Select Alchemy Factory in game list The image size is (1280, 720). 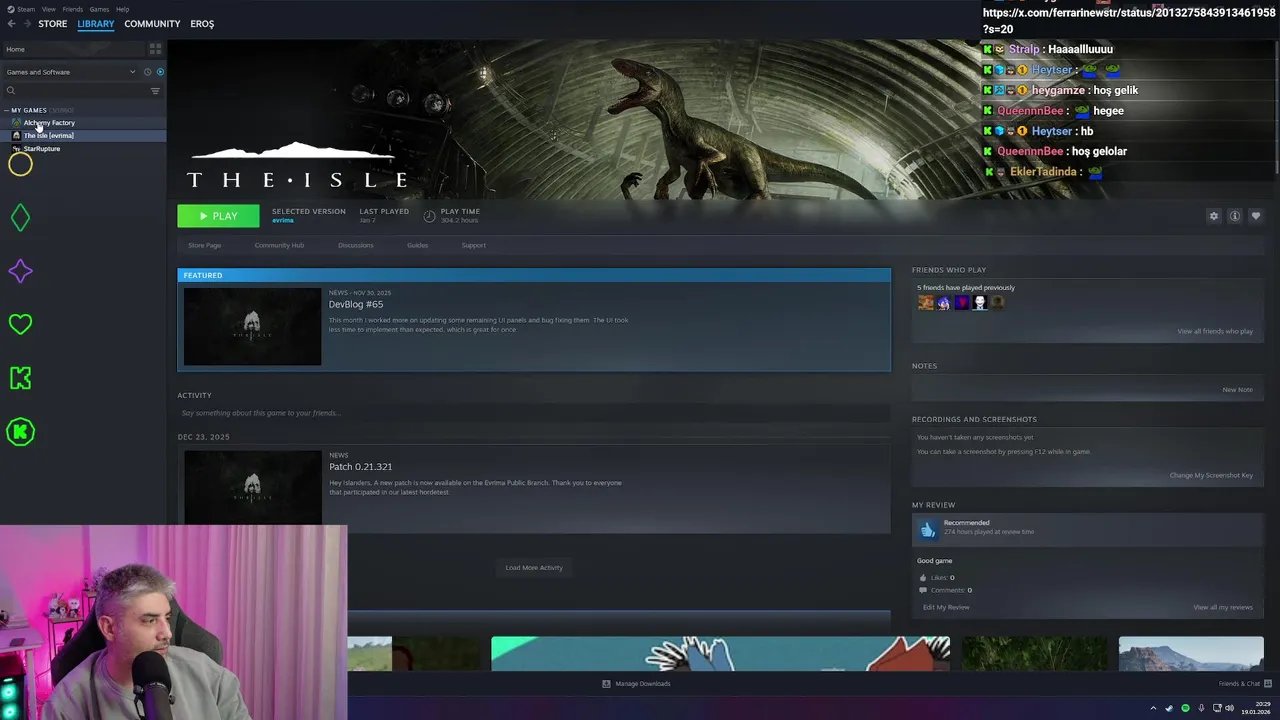click(83, 123)
